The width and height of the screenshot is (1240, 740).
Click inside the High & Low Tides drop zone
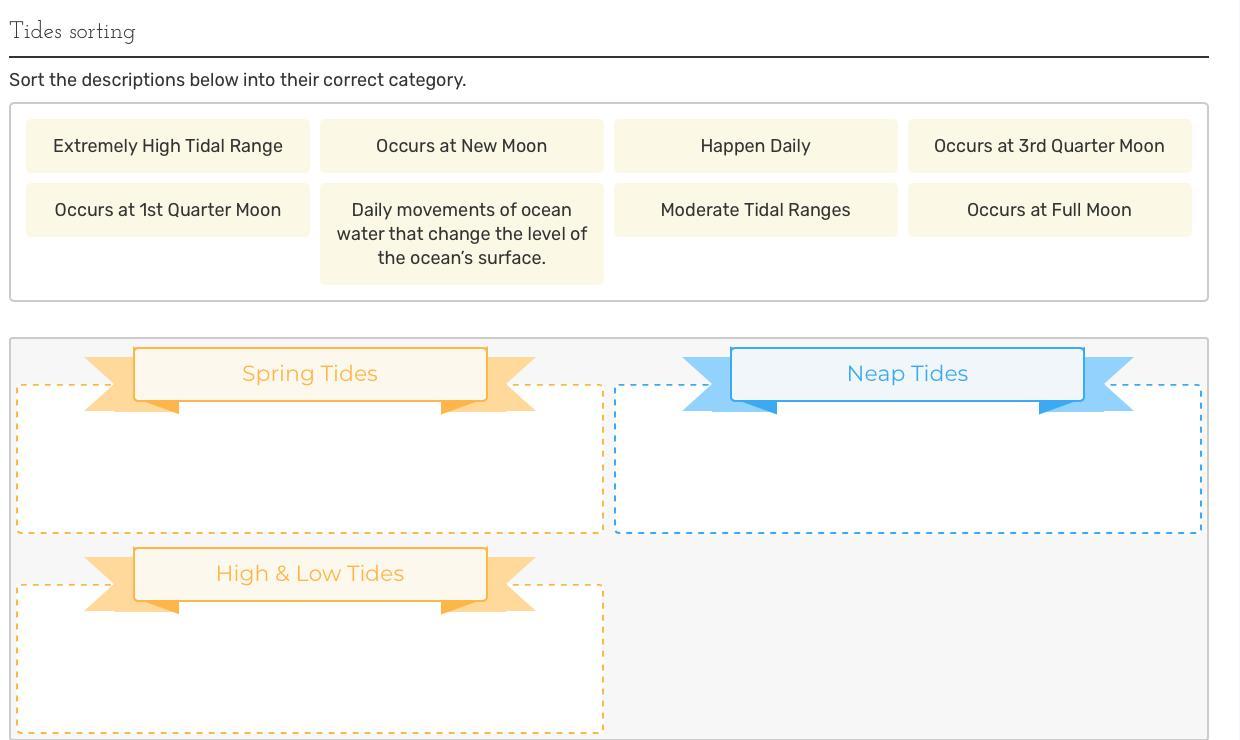[x=310, y=670]
